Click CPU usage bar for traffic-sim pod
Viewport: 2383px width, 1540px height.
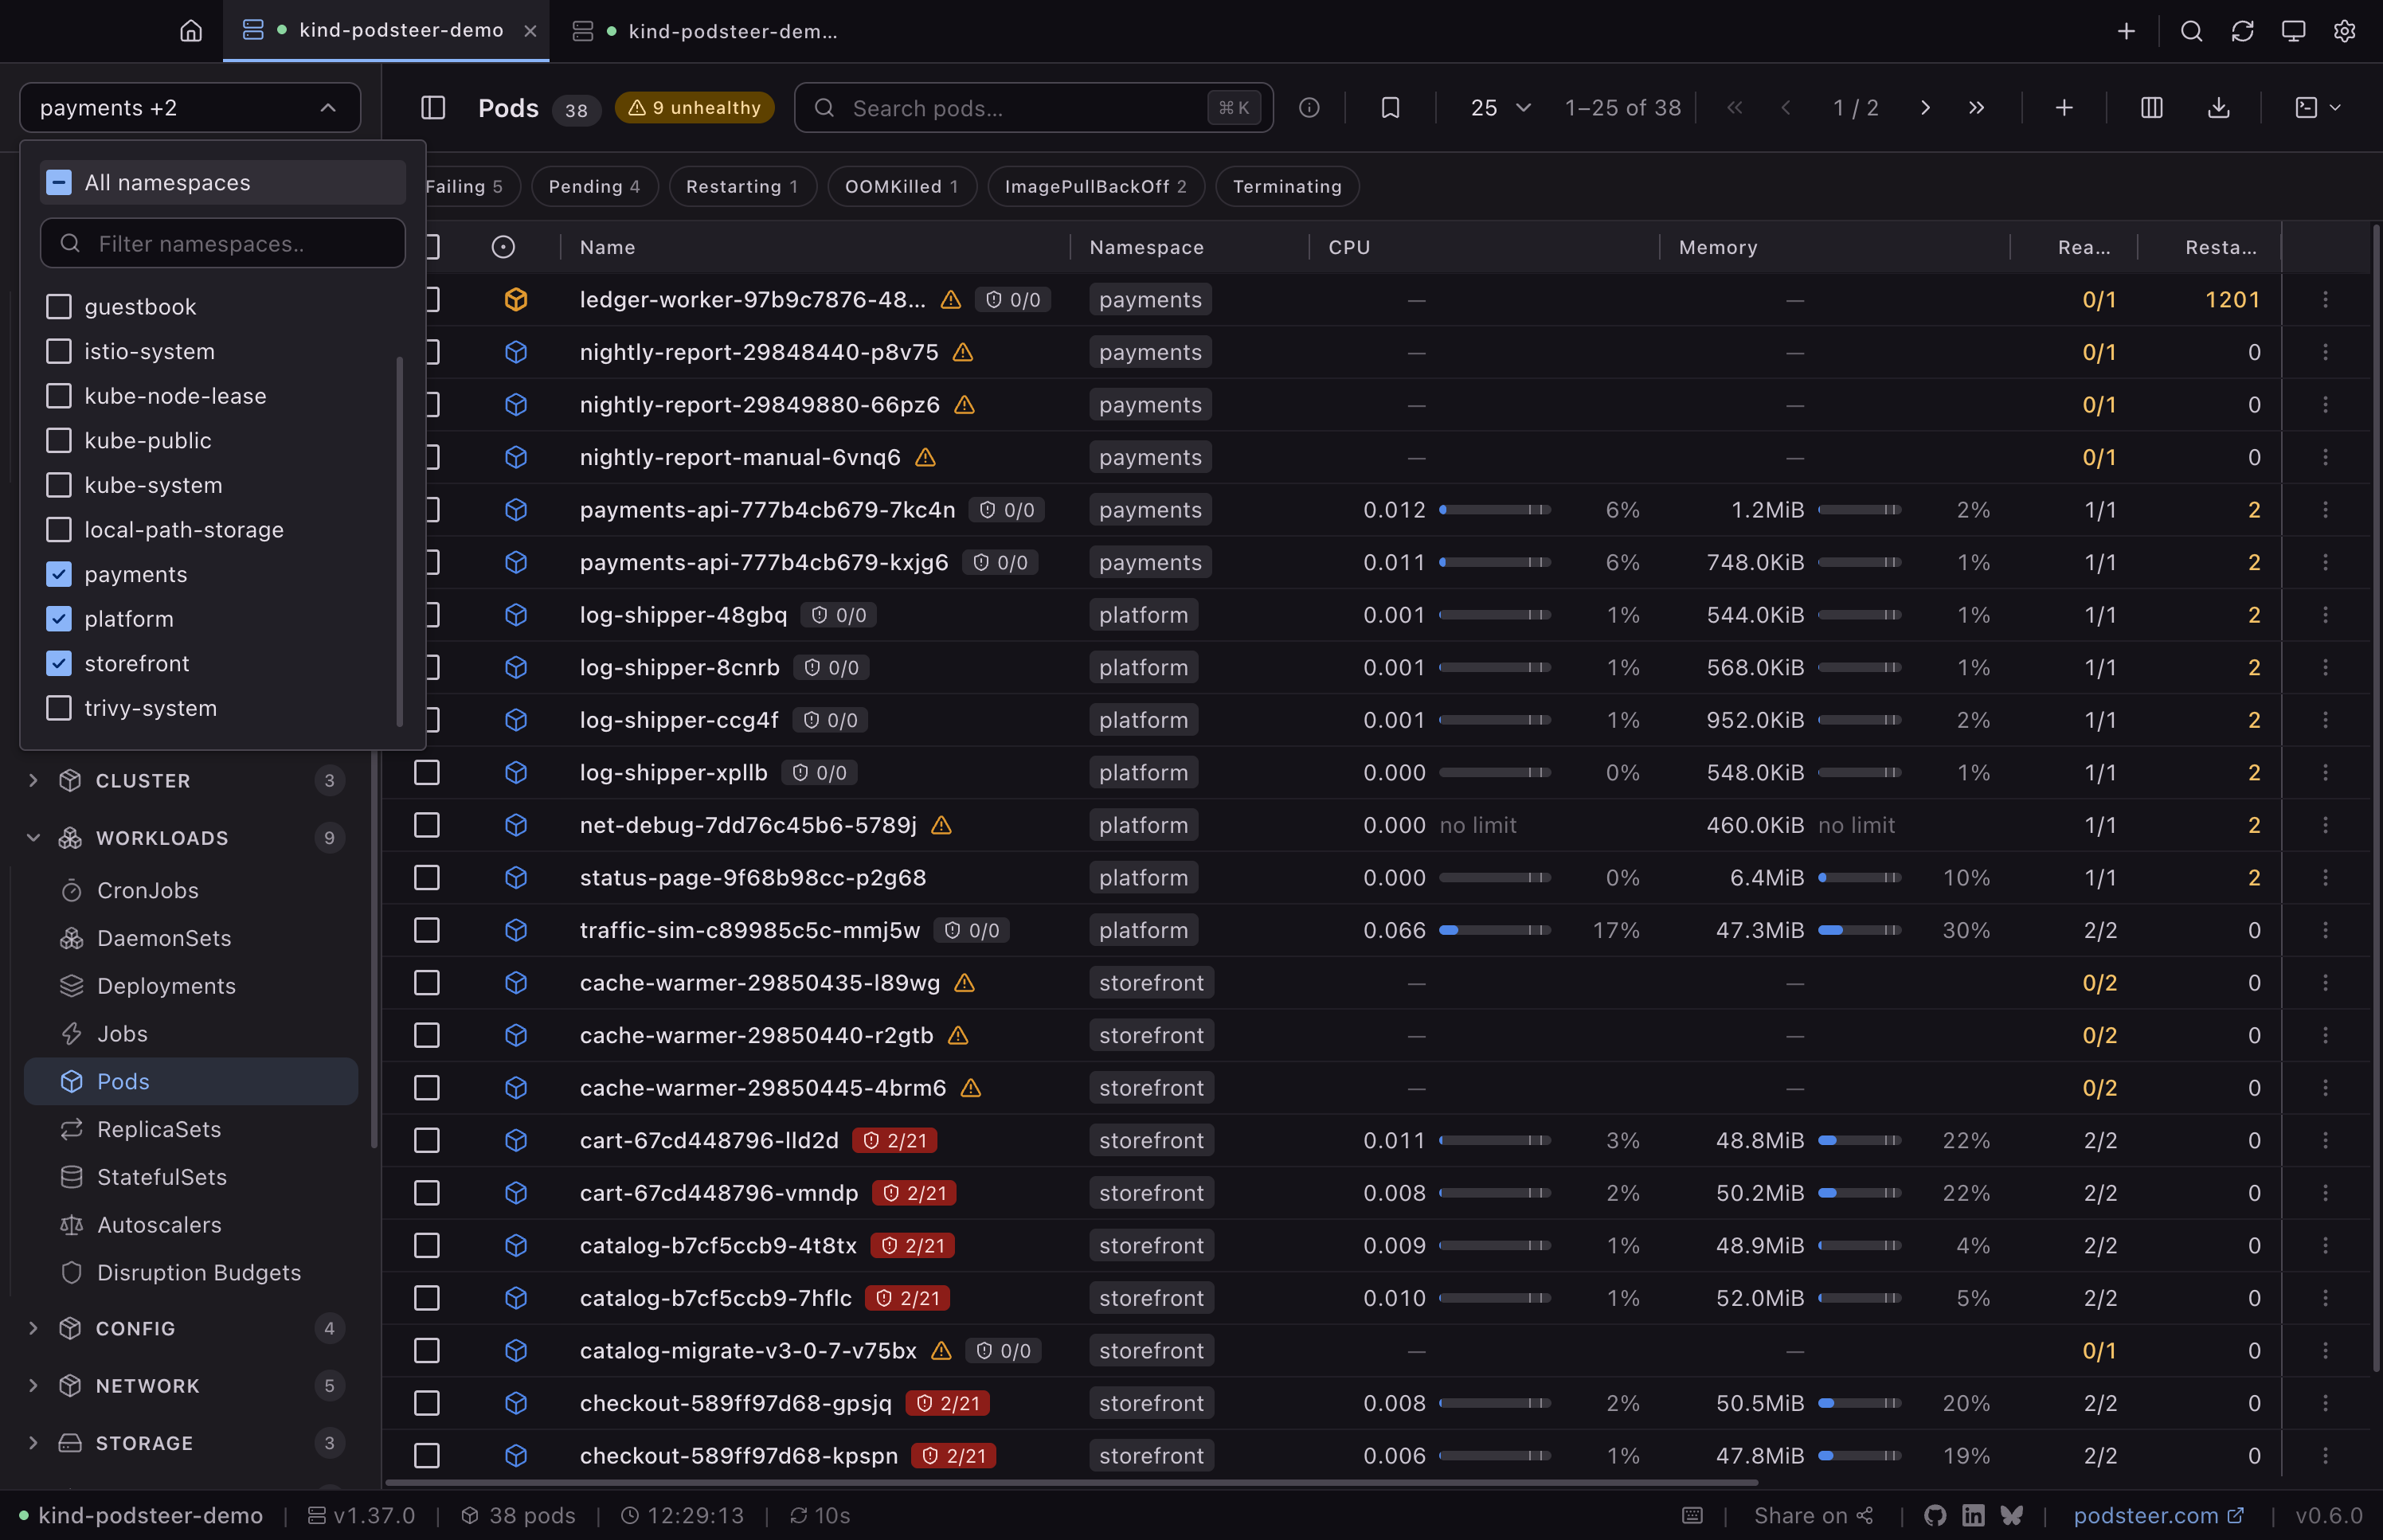[x=1495, y=930]
